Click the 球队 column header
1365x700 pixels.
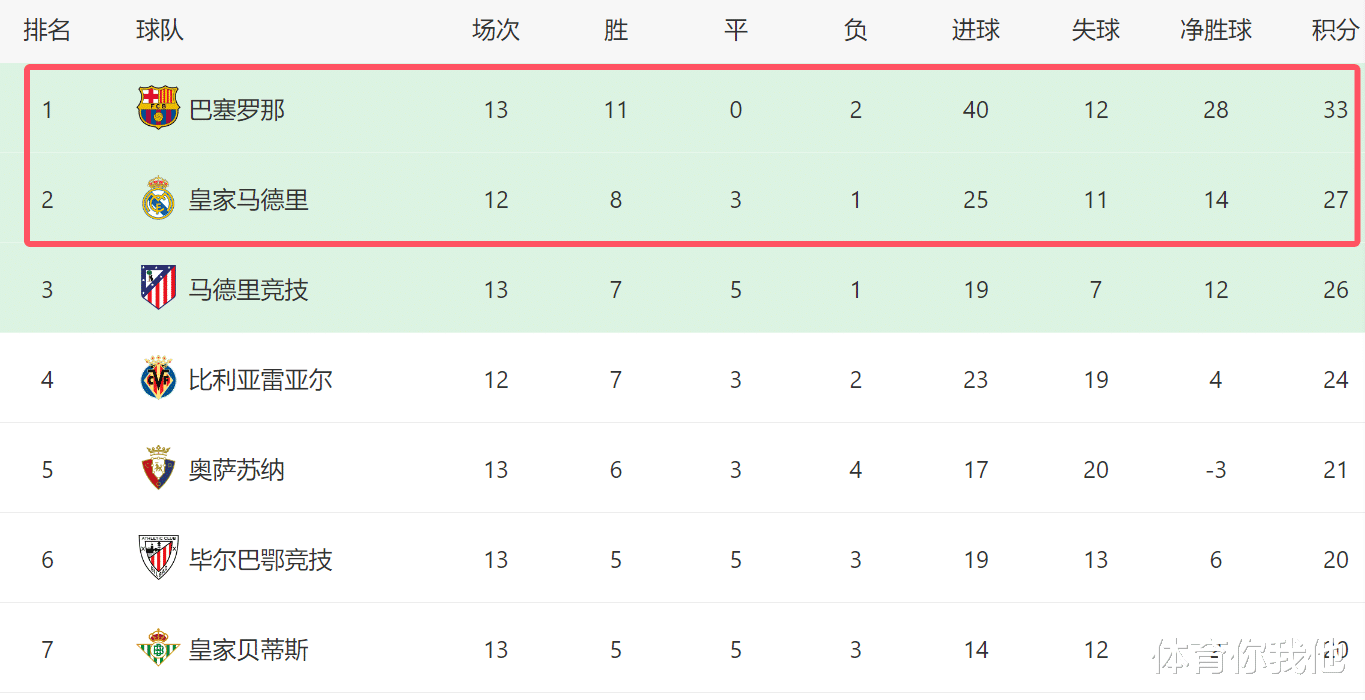pos(160,31)
